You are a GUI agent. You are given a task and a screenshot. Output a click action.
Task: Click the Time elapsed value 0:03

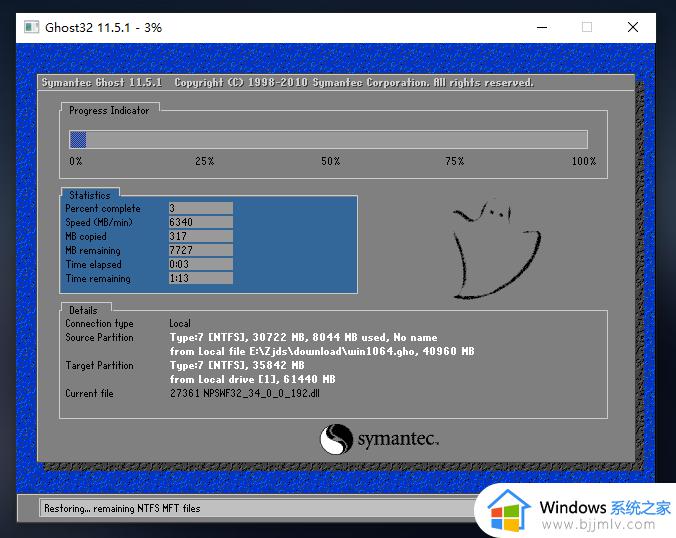(200, 264)
